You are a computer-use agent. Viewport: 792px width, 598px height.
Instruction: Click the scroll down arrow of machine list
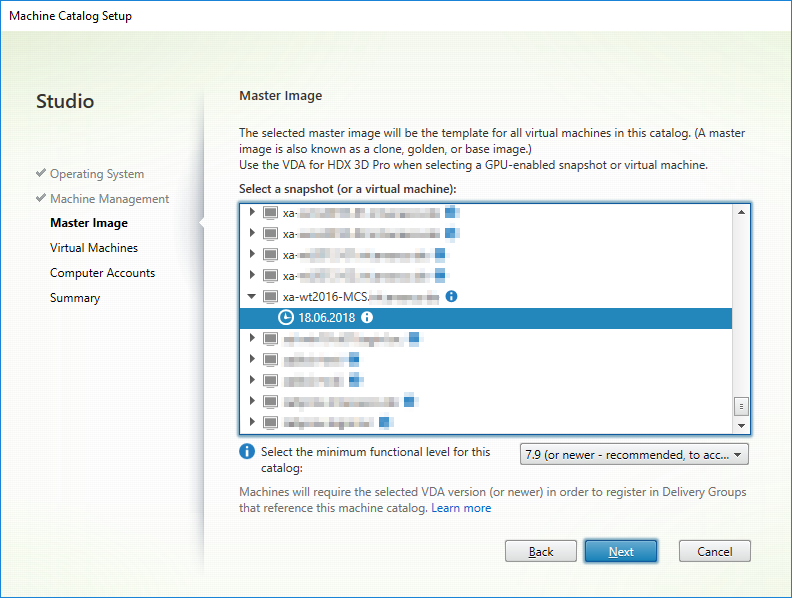(x=741, y=426)
